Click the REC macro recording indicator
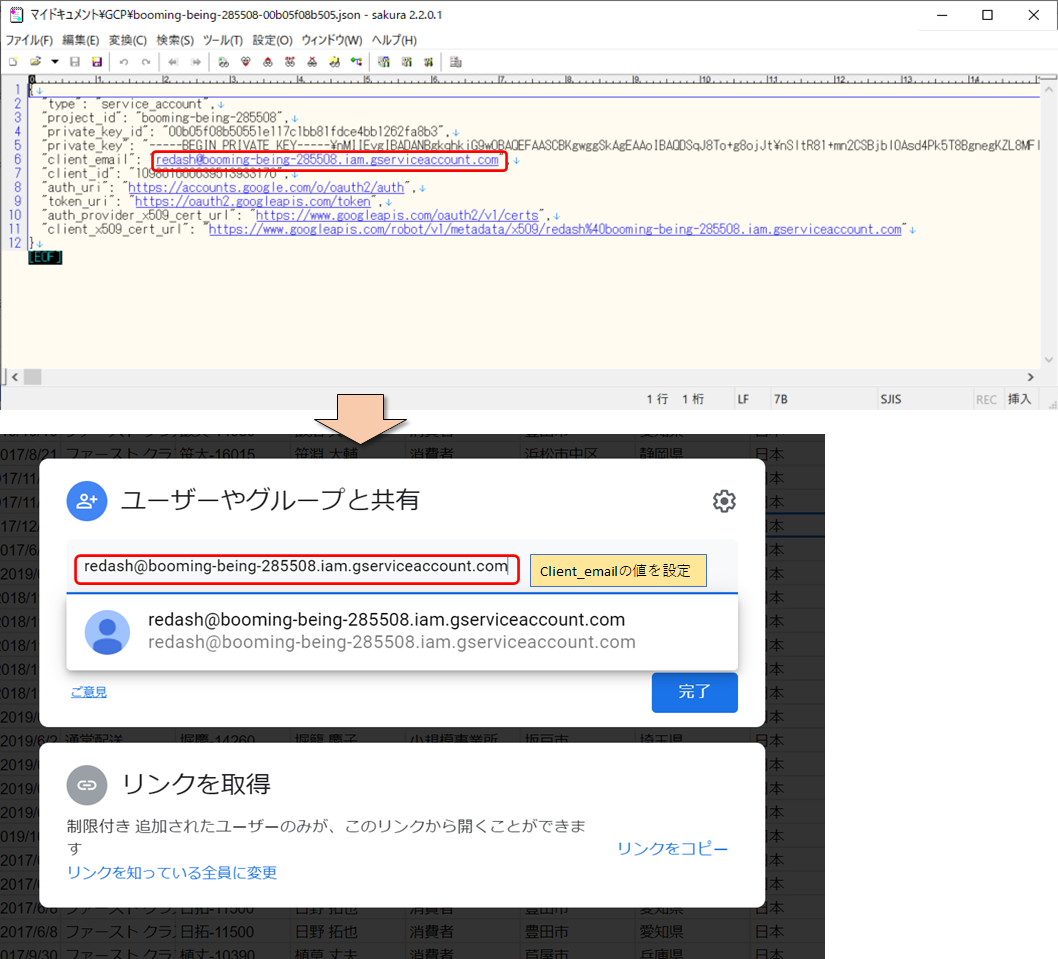Viewport: 1058px width, 959px height. click(985, 398)
